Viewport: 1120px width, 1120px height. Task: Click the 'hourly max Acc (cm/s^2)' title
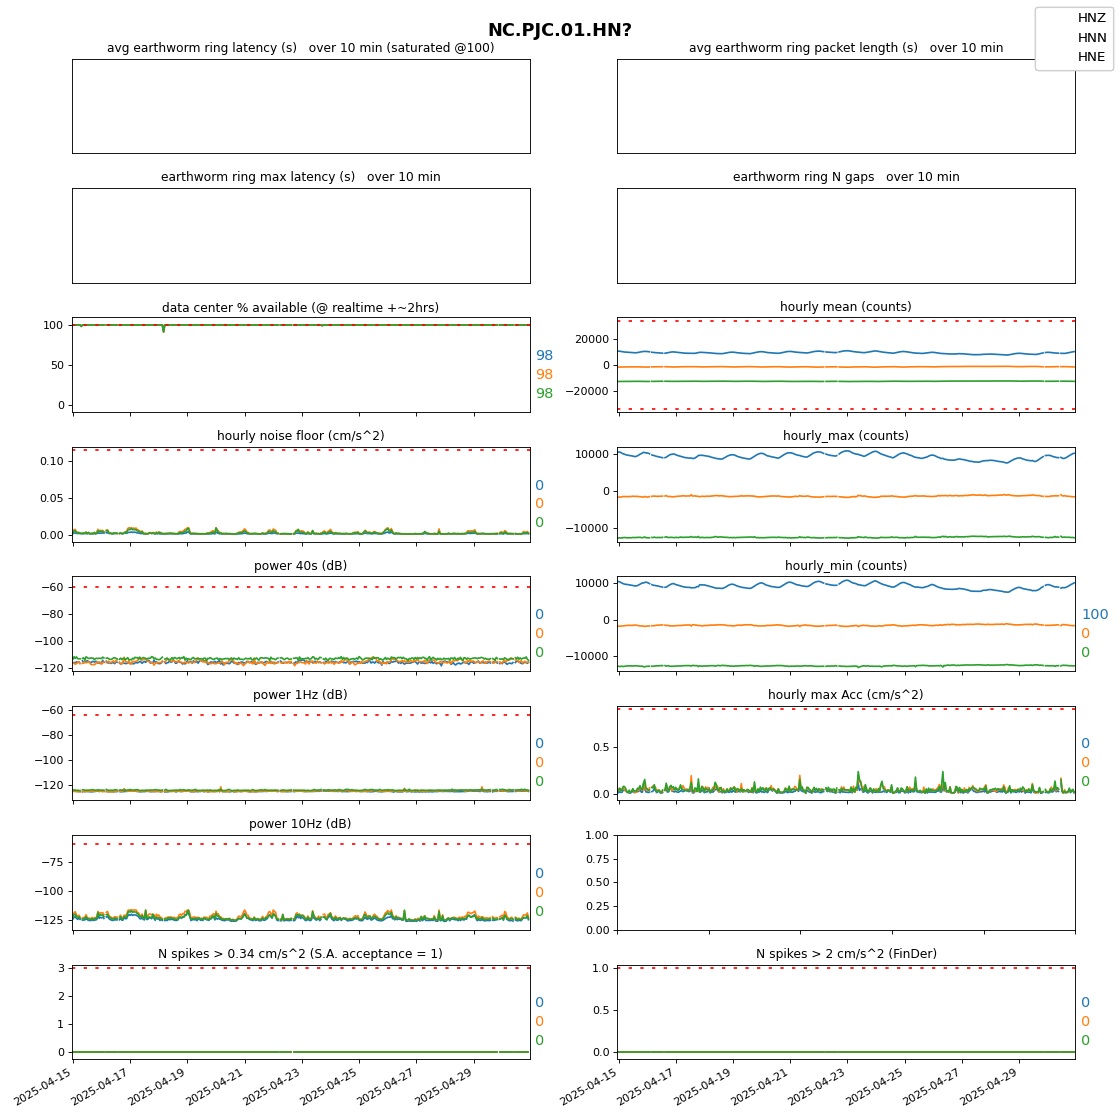pos(846,695)
